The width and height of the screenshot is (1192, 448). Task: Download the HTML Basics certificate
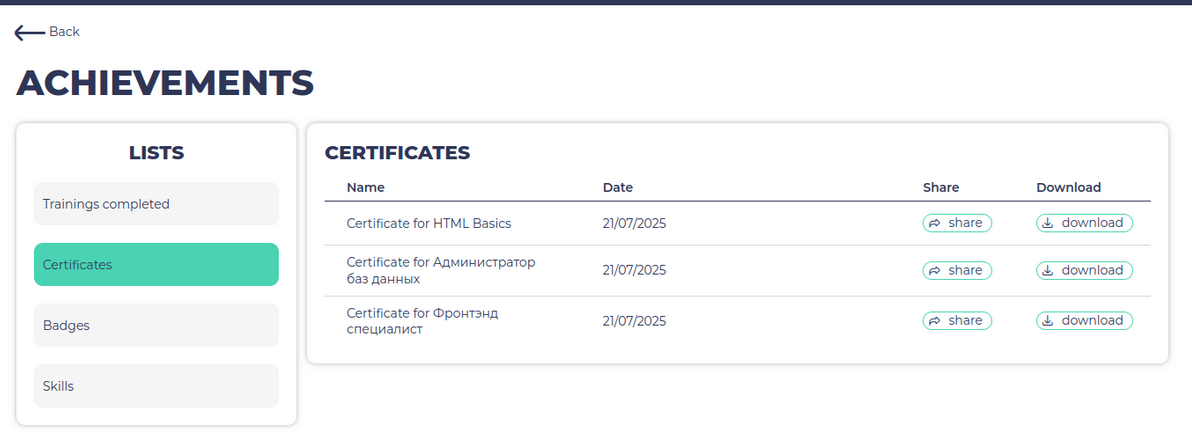pyautogui.click(x=1084, y=223)
